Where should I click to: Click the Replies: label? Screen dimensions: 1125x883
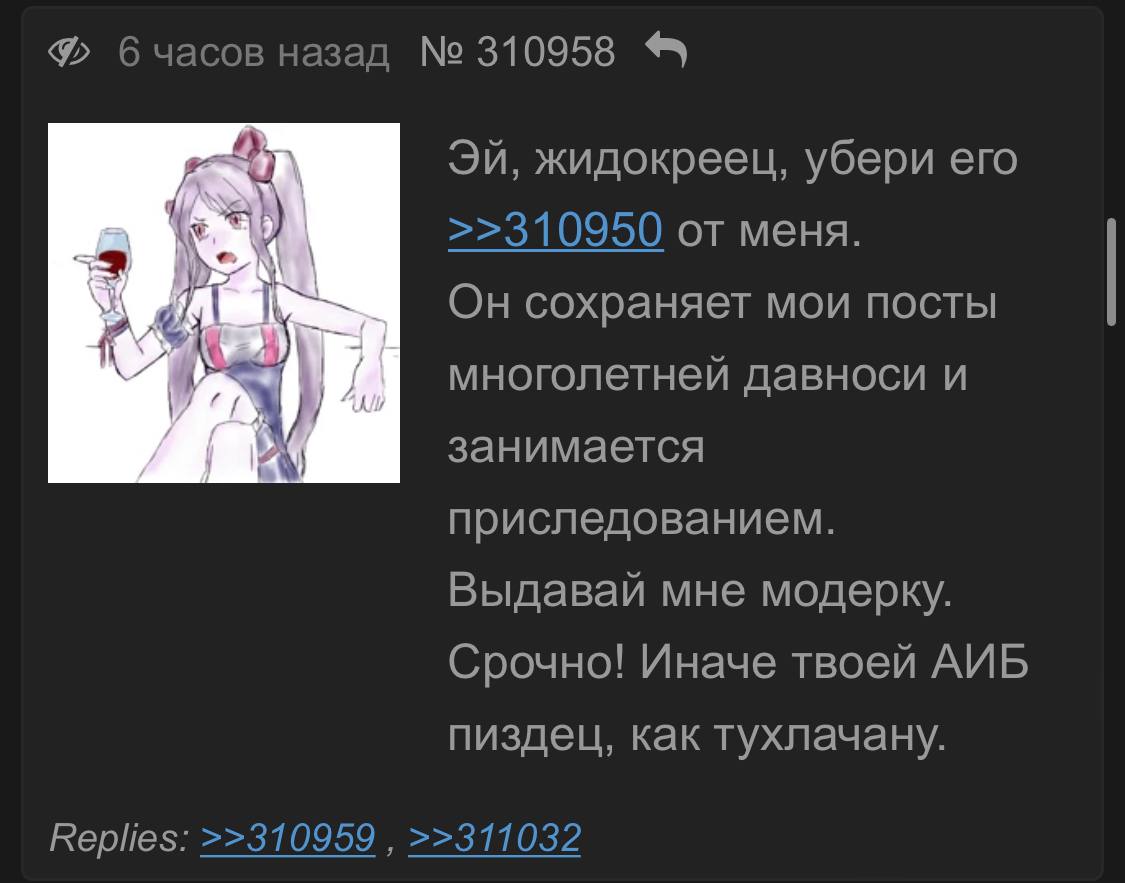pyautogui.click(x=119, y=837)
